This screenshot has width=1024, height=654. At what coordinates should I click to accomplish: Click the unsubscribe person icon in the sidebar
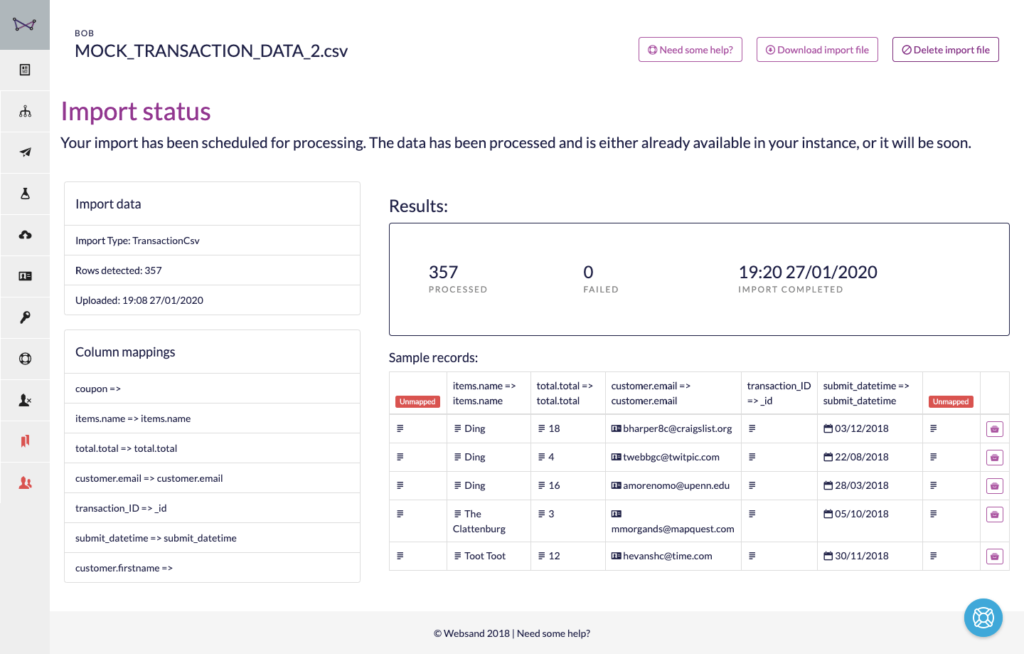coord(24,398)
